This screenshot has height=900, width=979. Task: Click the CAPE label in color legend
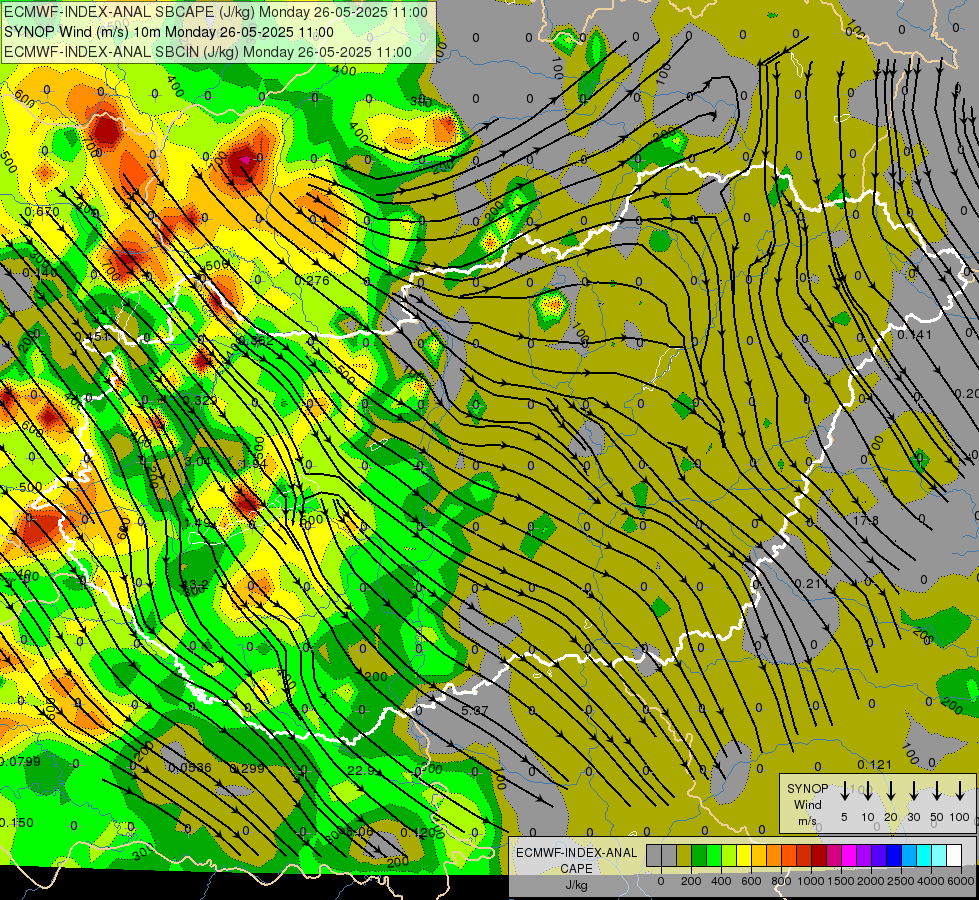click(576, 869)
